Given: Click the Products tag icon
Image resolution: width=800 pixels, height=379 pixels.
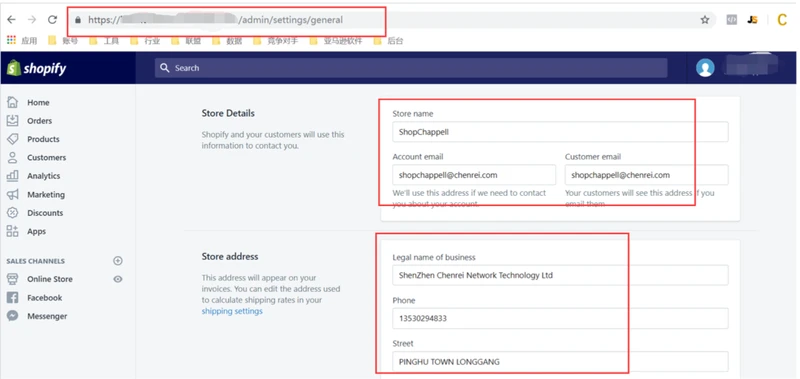Looking at the screenshot, I should coord(12,139).
